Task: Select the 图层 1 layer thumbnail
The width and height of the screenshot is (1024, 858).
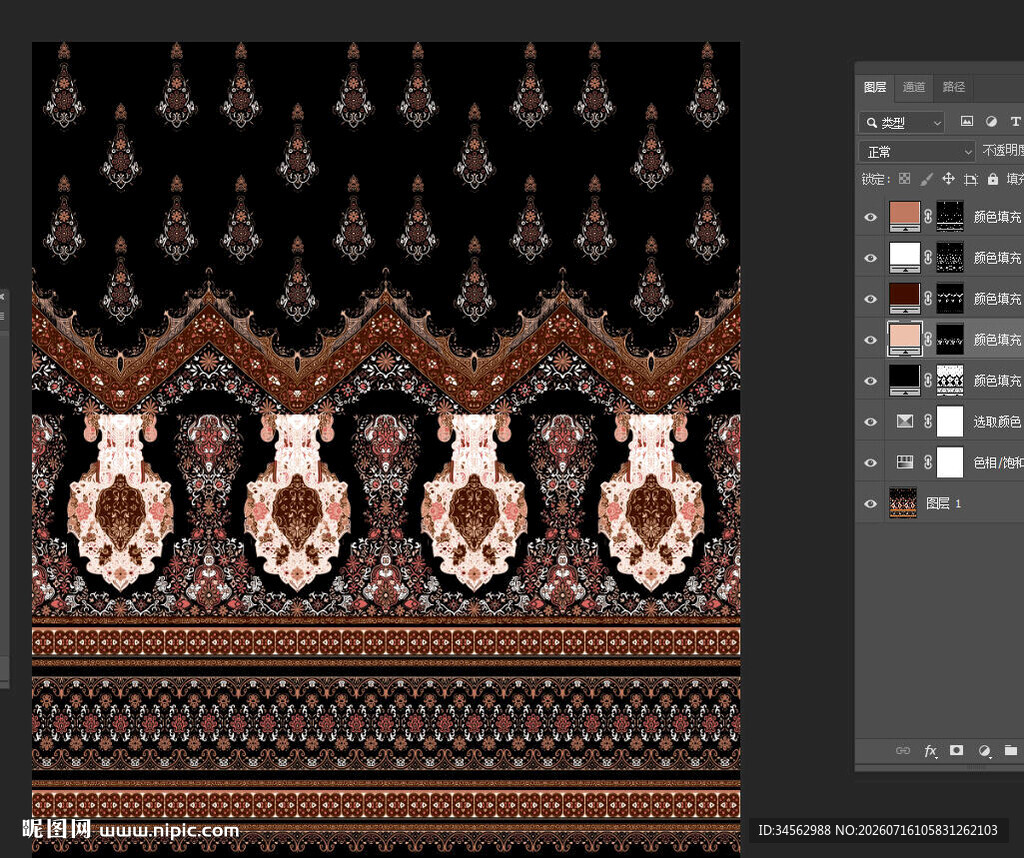Action: [903, 503]
